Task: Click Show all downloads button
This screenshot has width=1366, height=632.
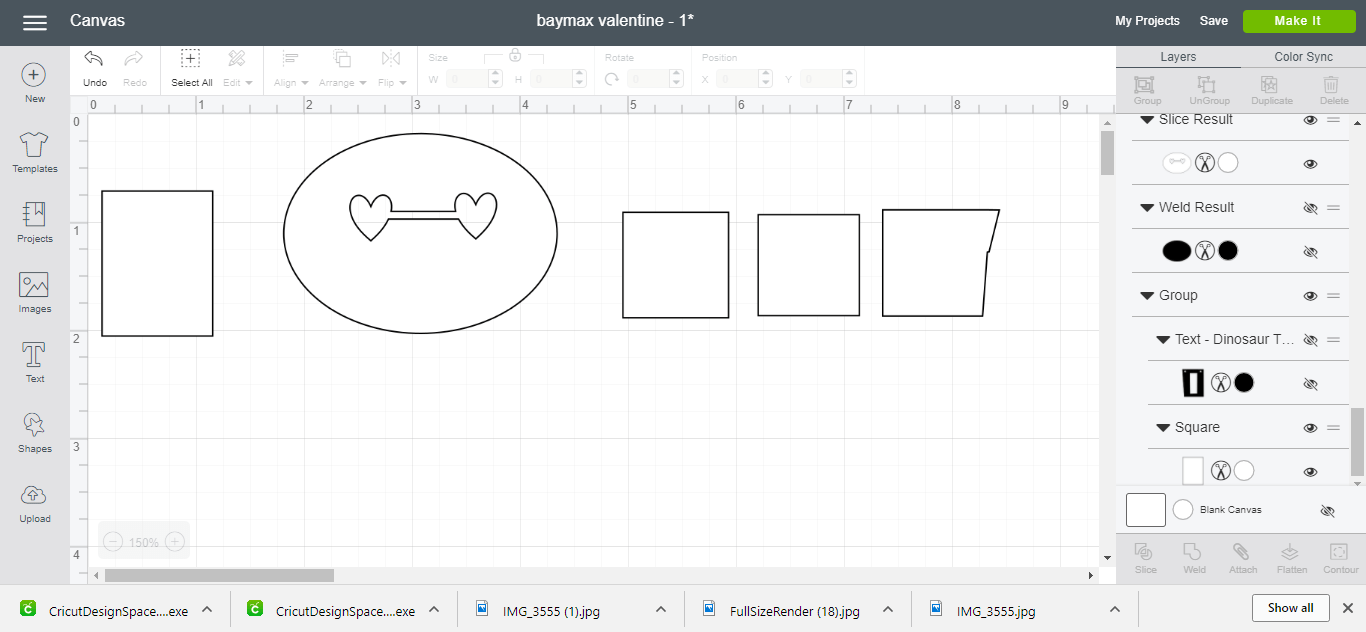Action: (1290, 608)
